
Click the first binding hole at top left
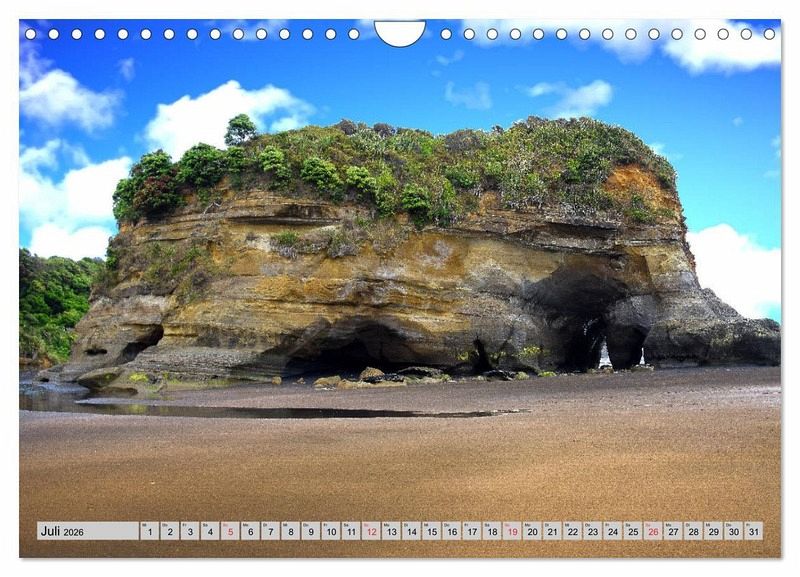[x=30, y=34]
